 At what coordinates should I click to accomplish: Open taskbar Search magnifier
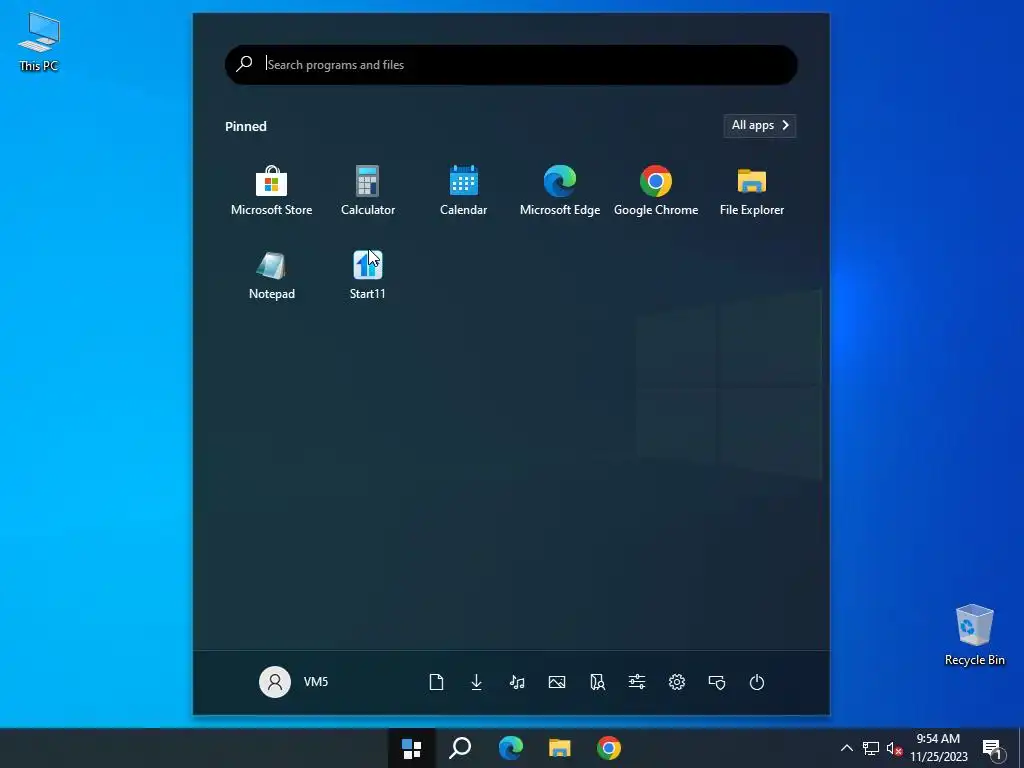click(460, 748)
